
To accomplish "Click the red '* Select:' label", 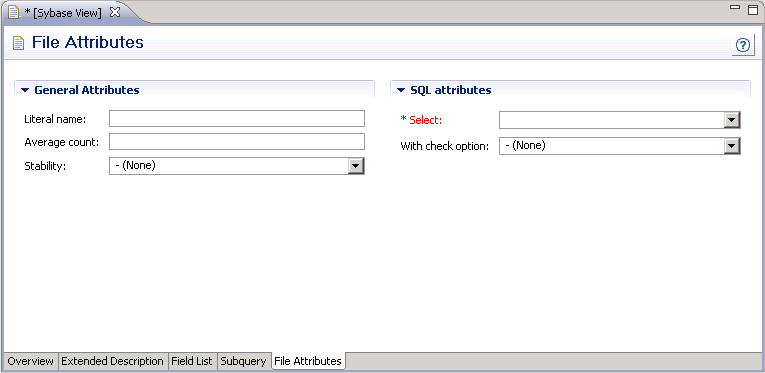I will coord(421,120).
